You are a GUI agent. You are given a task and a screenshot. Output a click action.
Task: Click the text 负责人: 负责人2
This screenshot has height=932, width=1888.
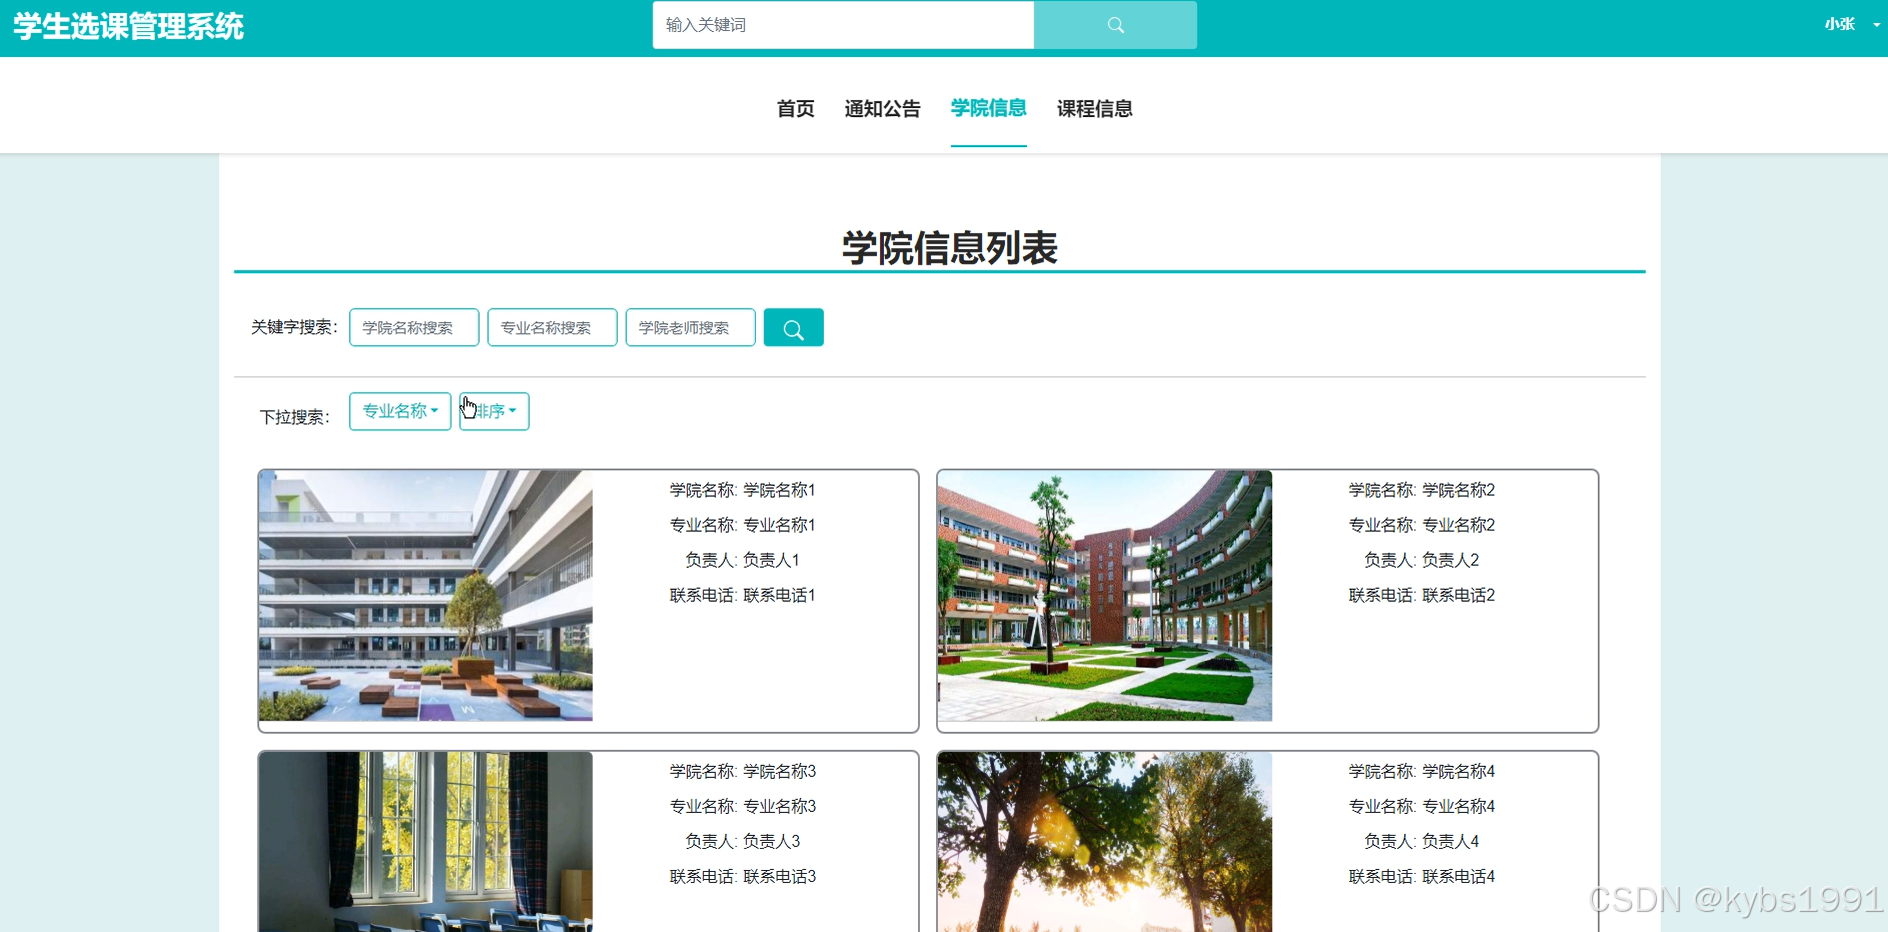click(1422, 560)
